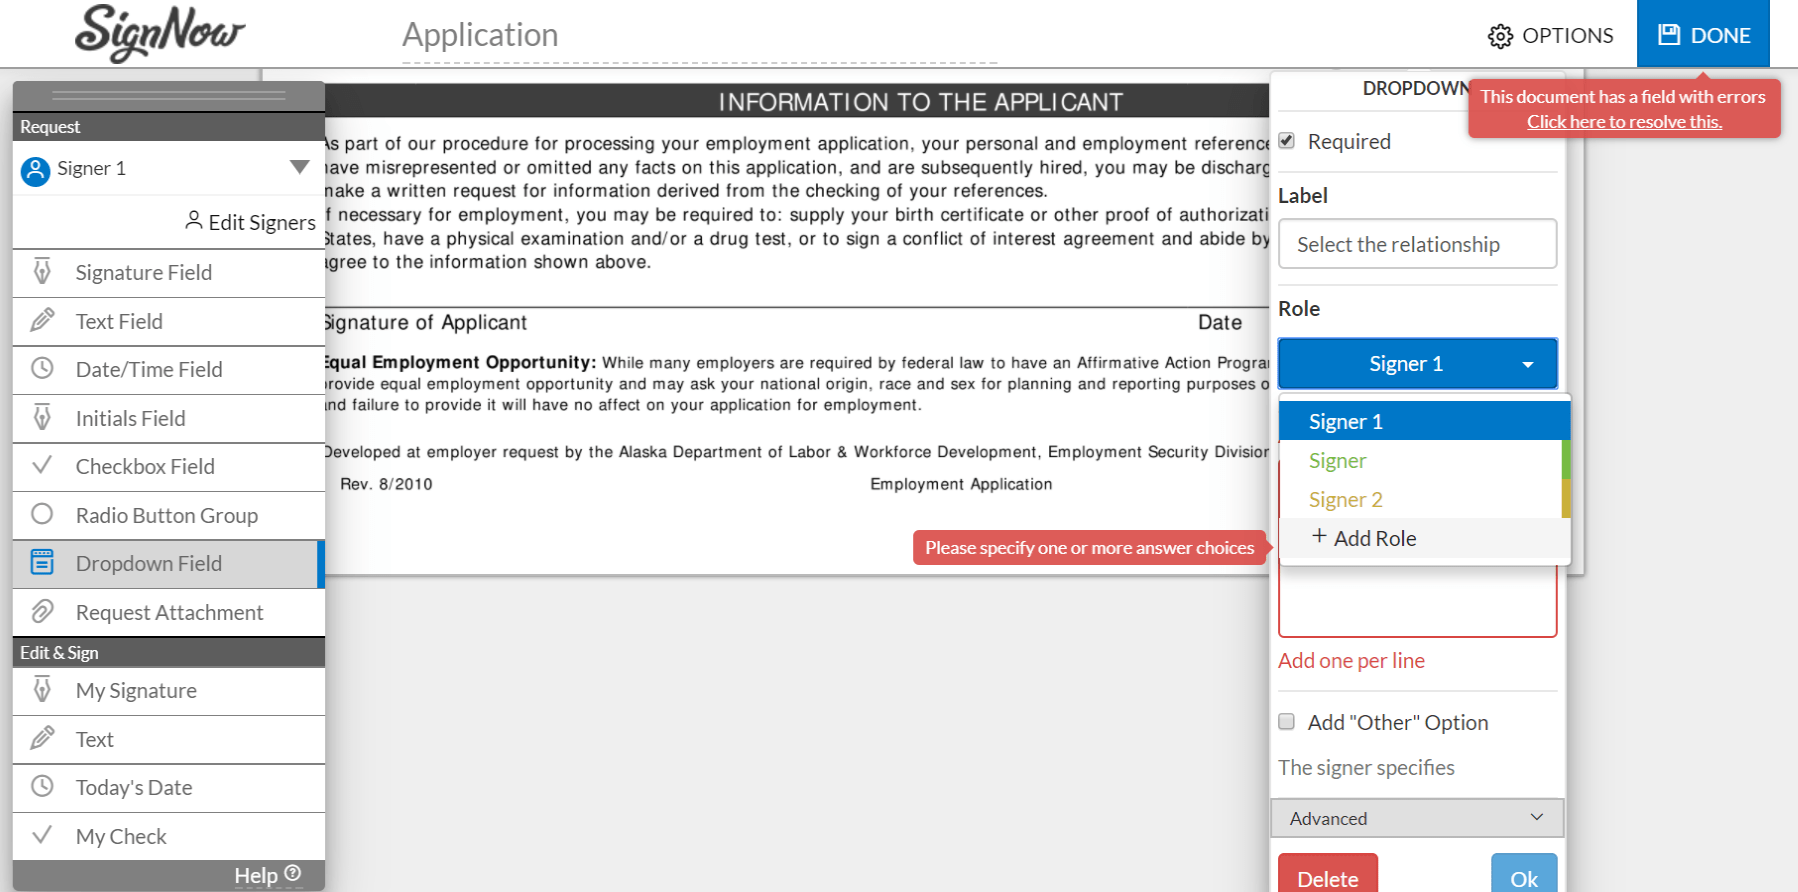Screen dimensions: 1798x892
Task: Select Signature Field from the Request tools
Action: [x=169, y=273]
